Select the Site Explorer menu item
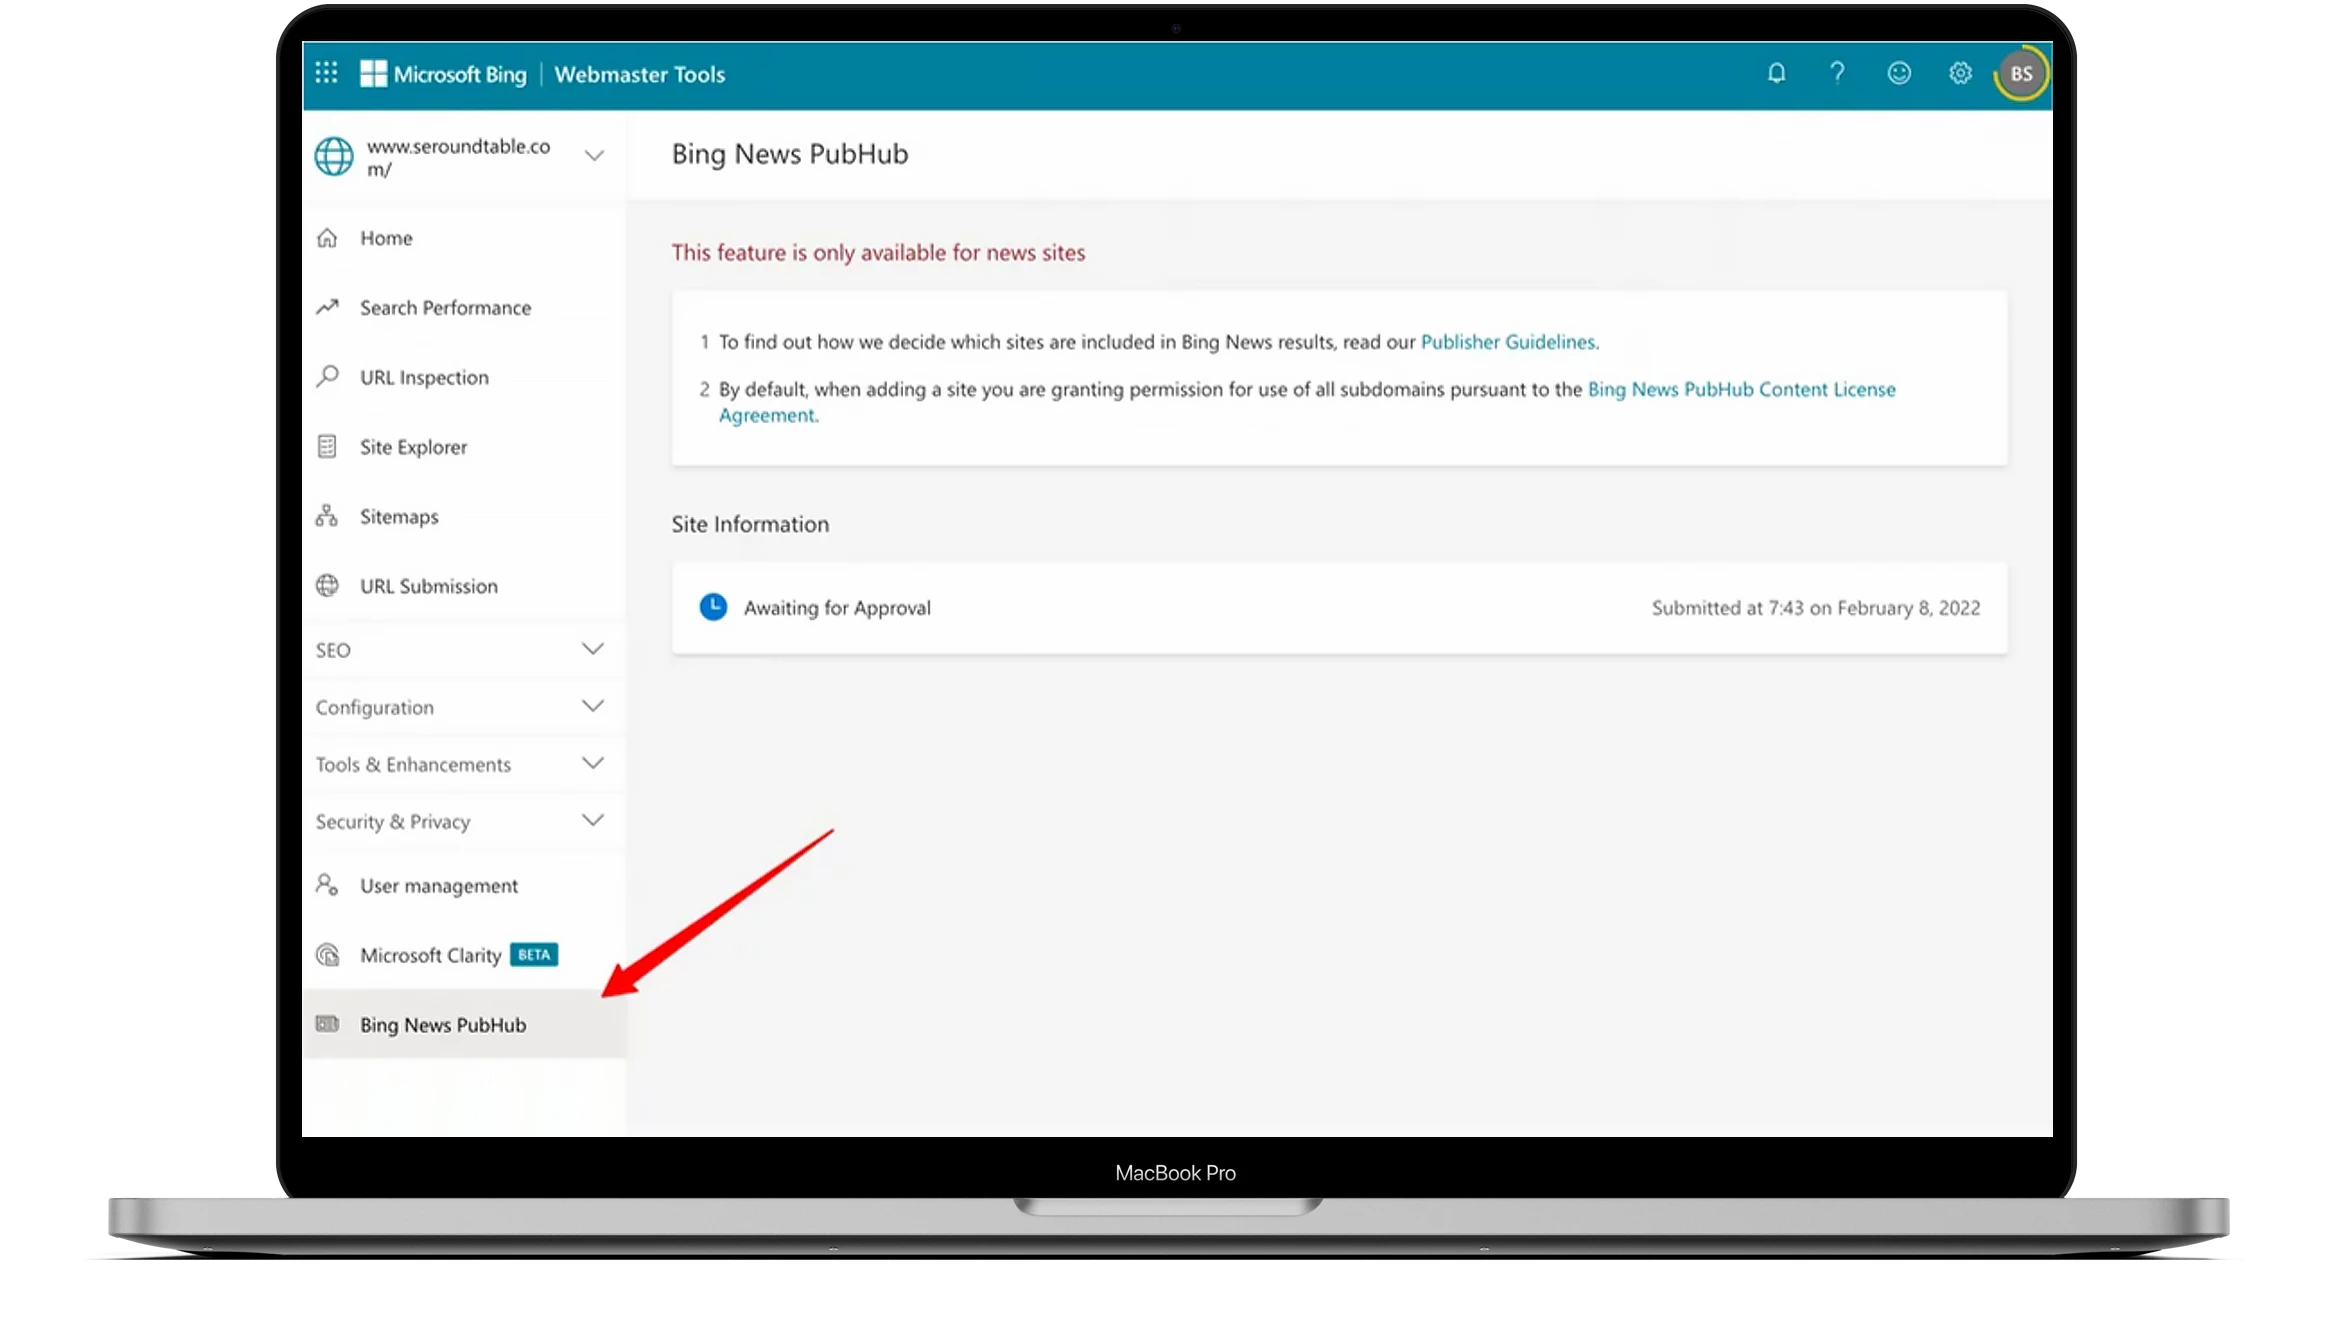This screenshot has width=2348, height=1321. (413, 445)
